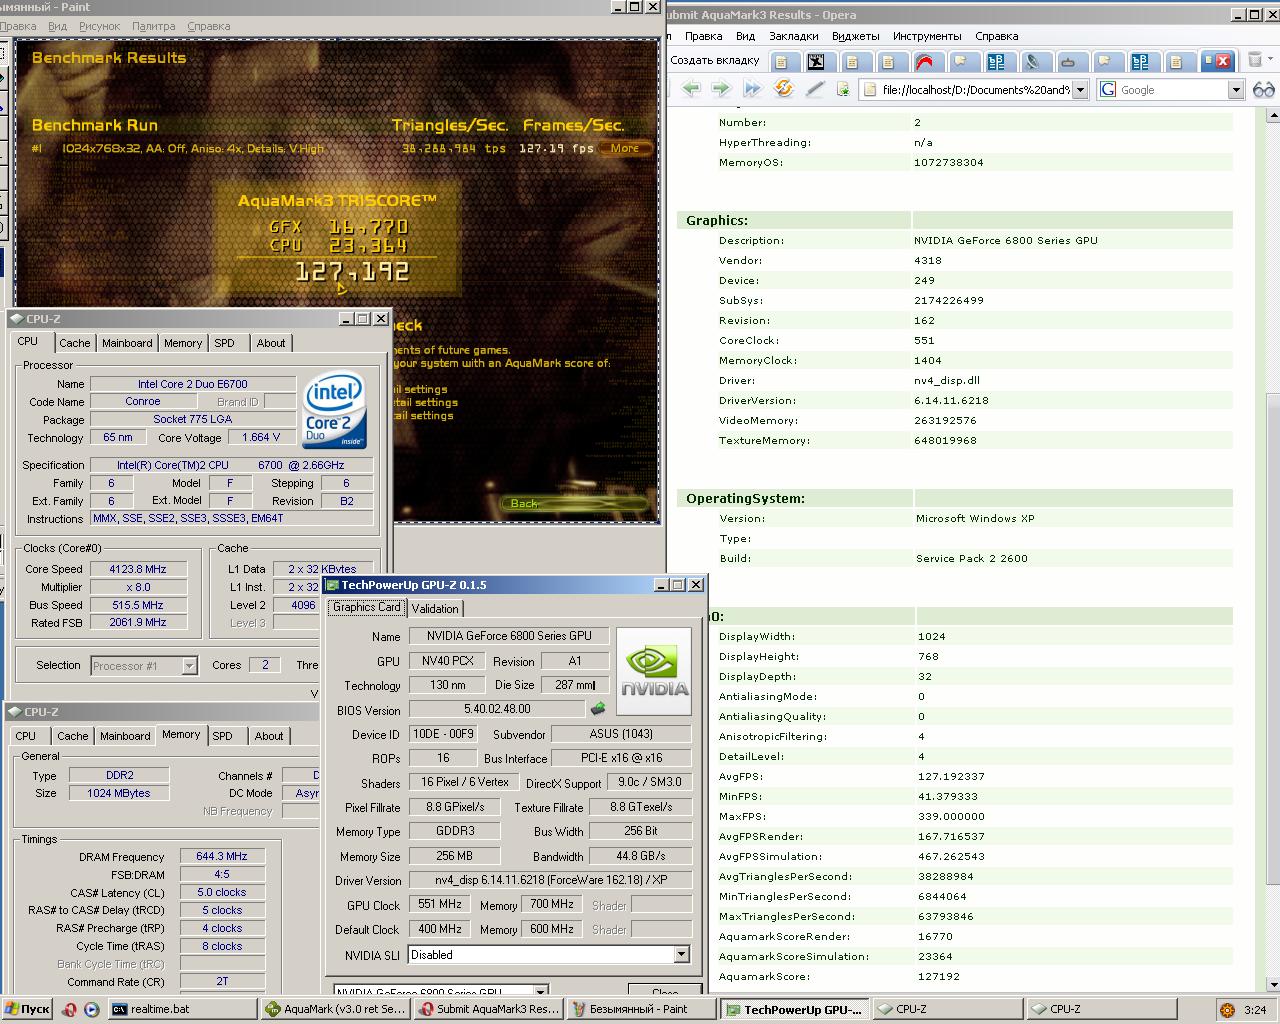Switch to the Opera tab with the satellite dish icon
The width and height of the screenshot is (1280, 1024).
coord(1032,62)
